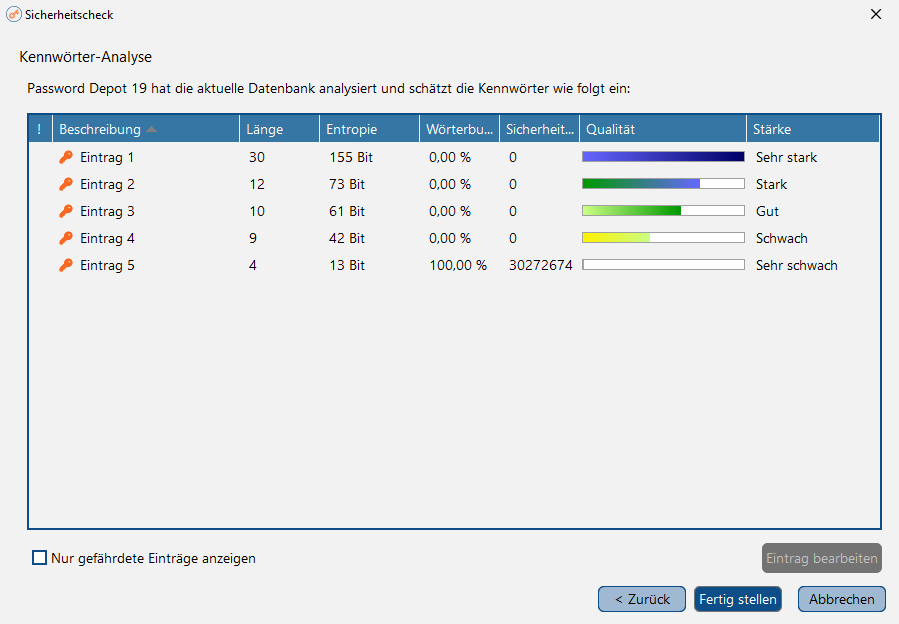This screenshot has height=624, width=899.
Task: Click the 'Gut' strength label
Action: [x=767, y=211]
